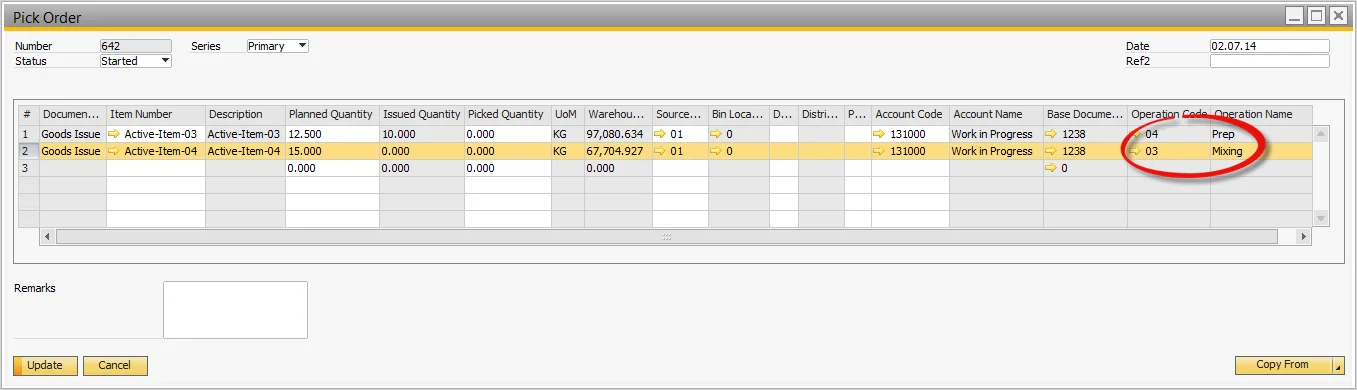Open link arrow for Active-Item-04
The height and width of the screenshot is (390, 1357).
click(113, 151)
